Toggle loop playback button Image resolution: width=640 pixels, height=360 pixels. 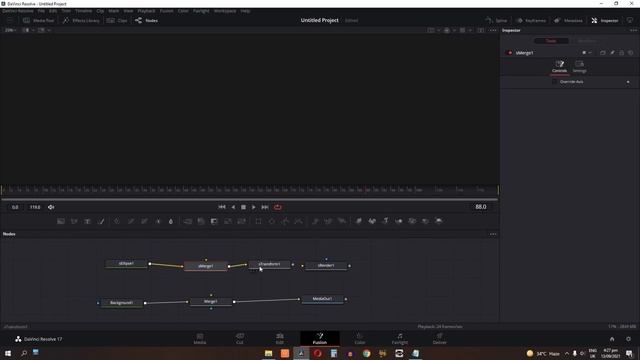(x=278, y=207)
